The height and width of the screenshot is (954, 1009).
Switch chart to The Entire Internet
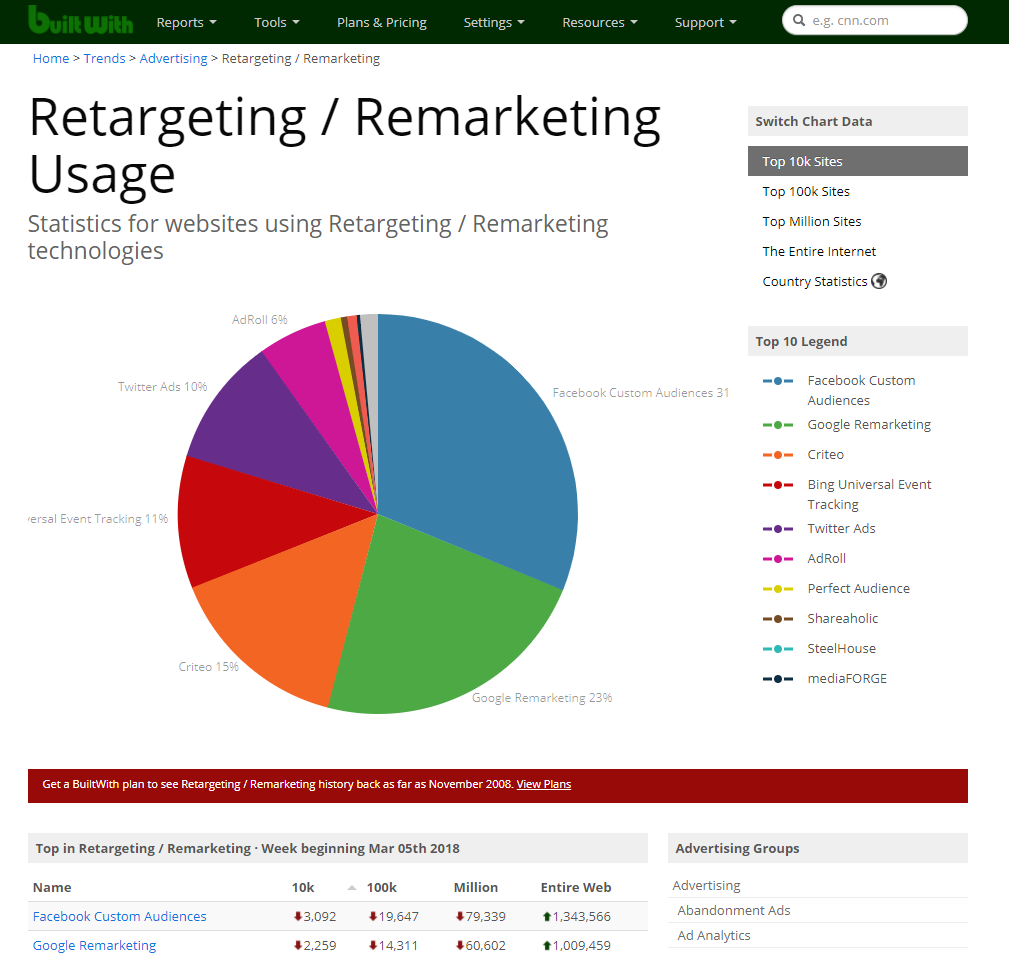(819, 252)
